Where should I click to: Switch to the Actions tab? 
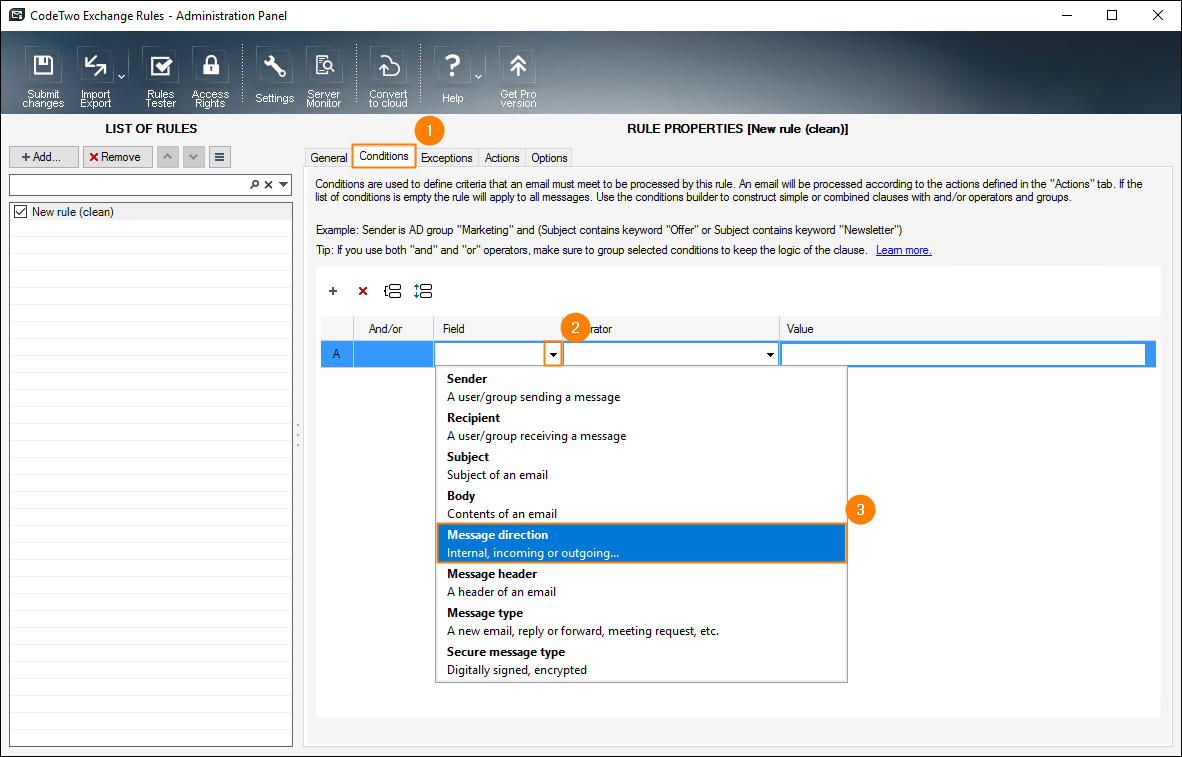coord(502,158)
